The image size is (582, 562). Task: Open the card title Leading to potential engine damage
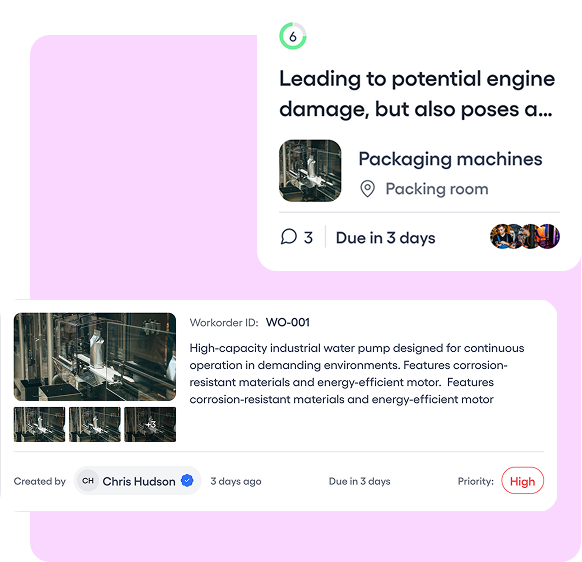tap(417, 94)
